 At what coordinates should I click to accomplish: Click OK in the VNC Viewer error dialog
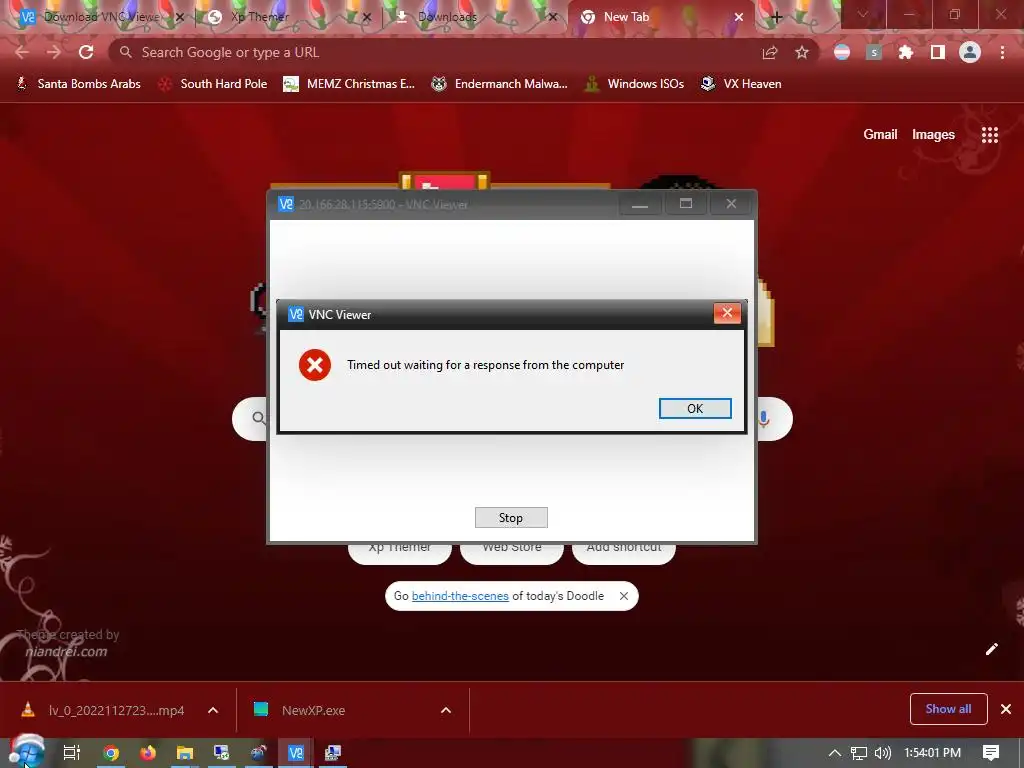click(695, 408)
